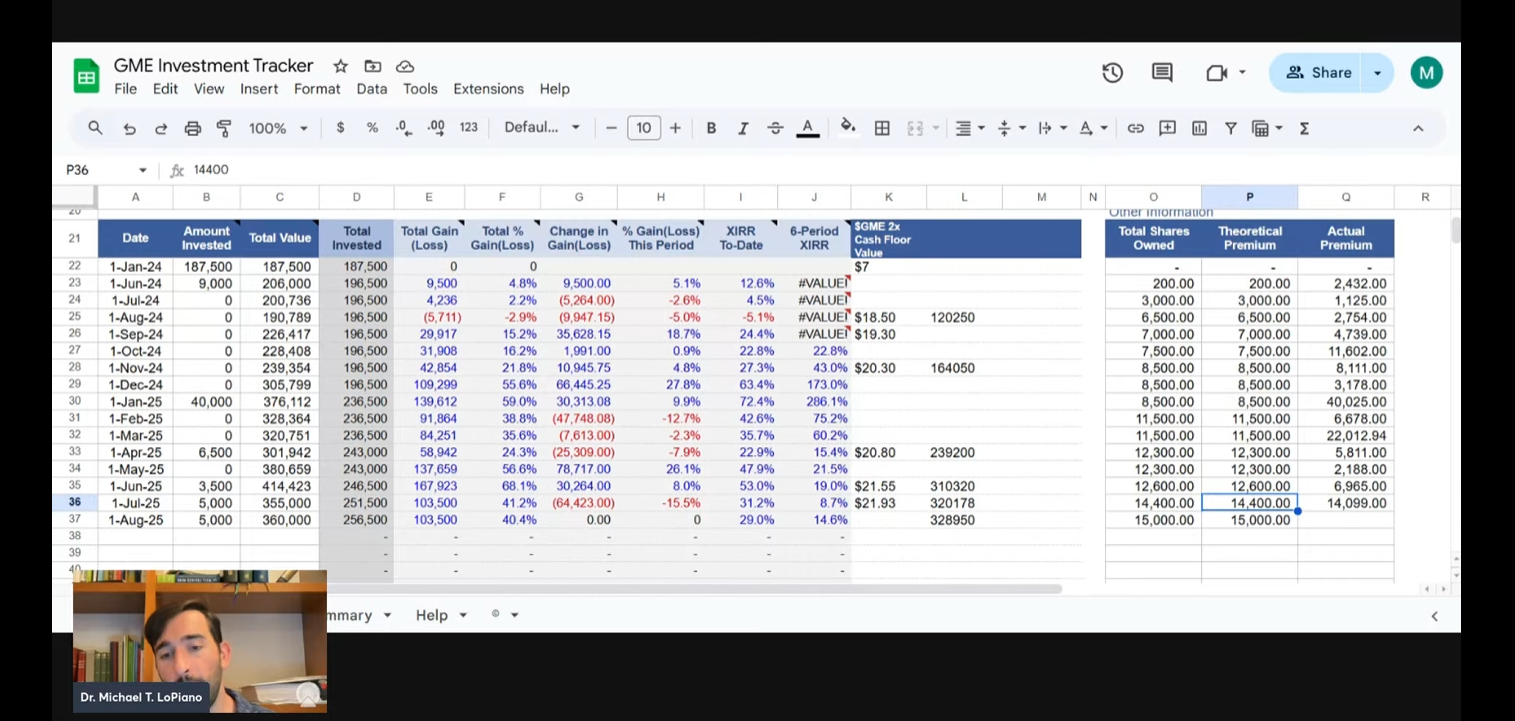Click the merge cells icon

914,128
